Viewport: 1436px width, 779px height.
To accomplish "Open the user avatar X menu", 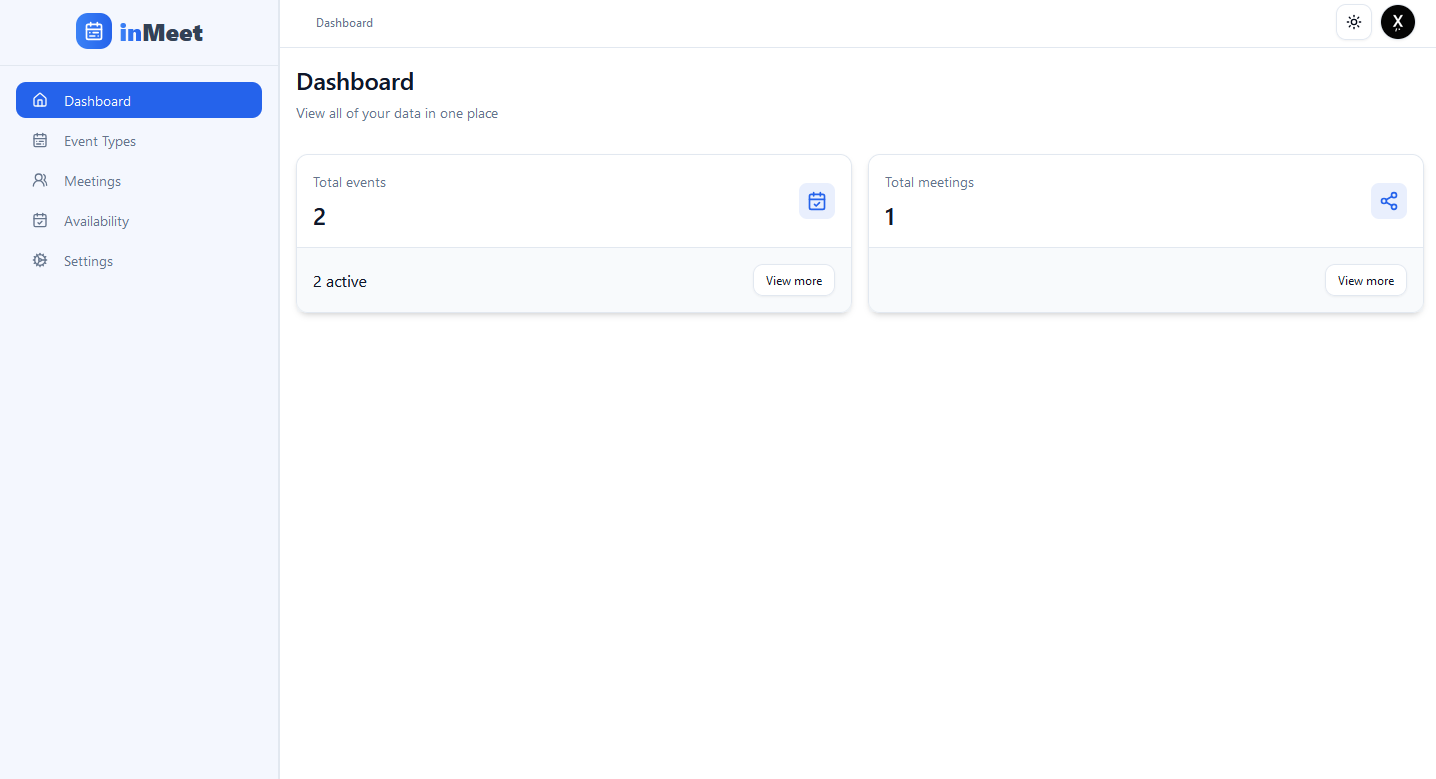I will tap(1398, 22).
